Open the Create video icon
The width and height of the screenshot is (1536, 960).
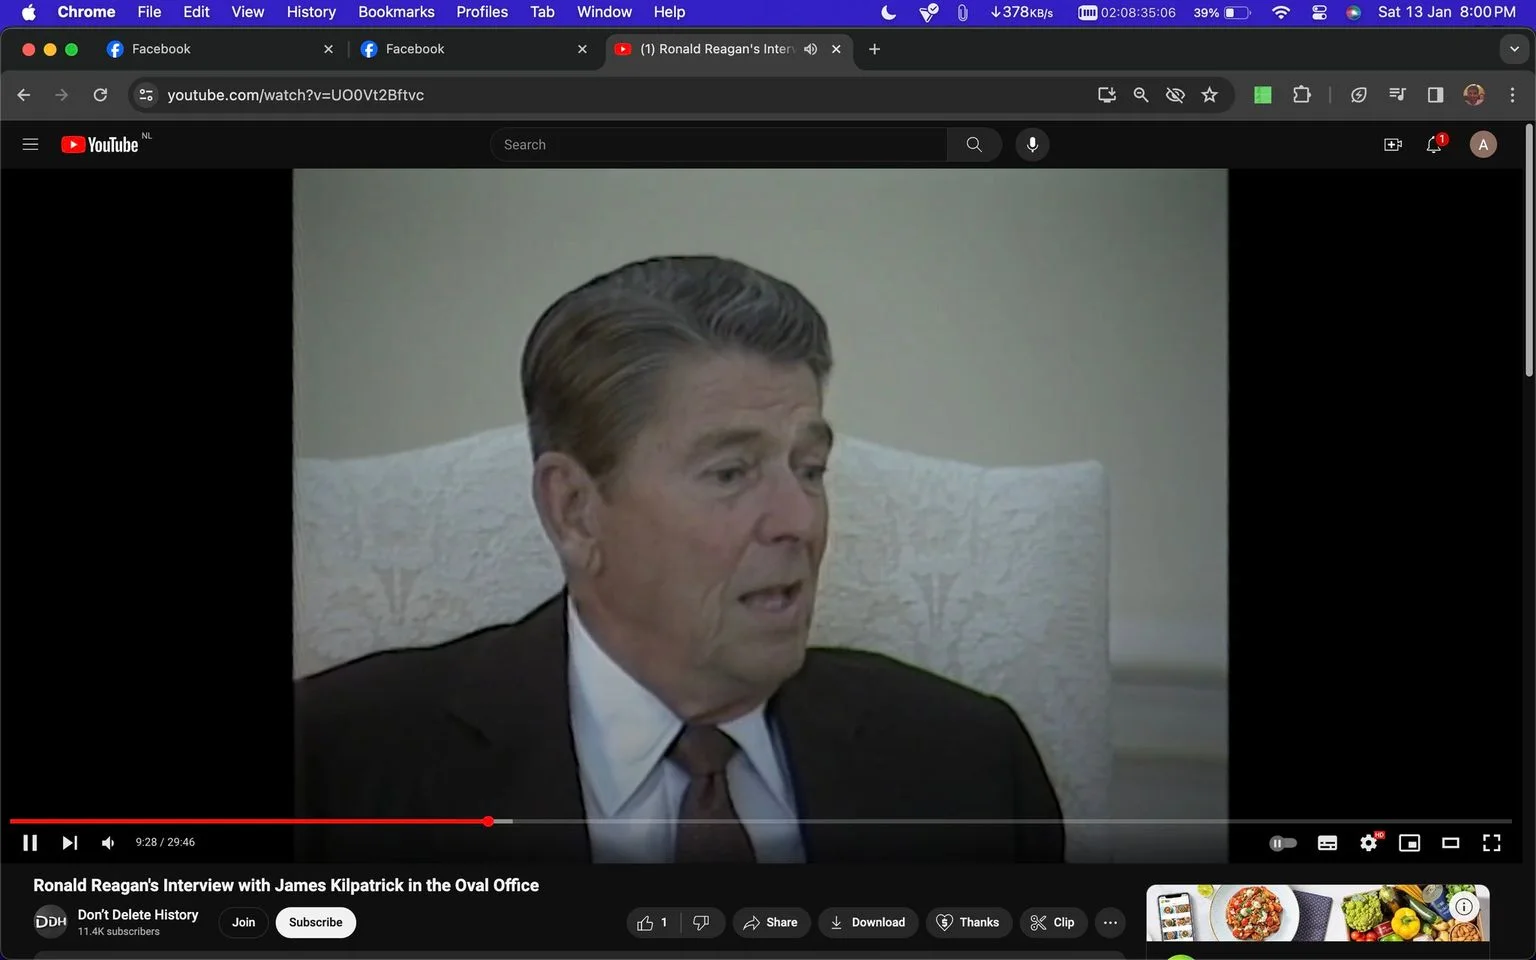pyautogui.click(x=1392, y=145)
